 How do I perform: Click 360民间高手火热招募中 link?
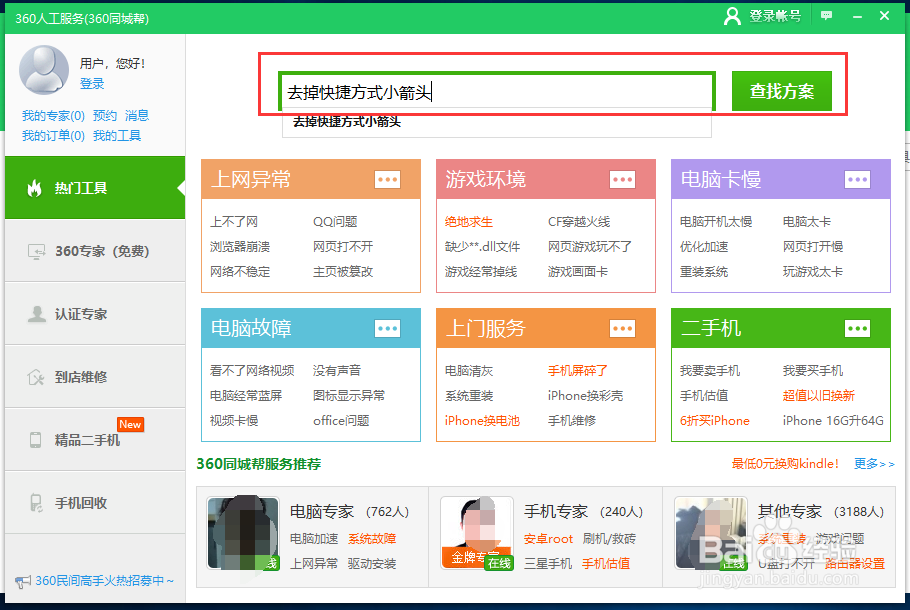[104, 580]
